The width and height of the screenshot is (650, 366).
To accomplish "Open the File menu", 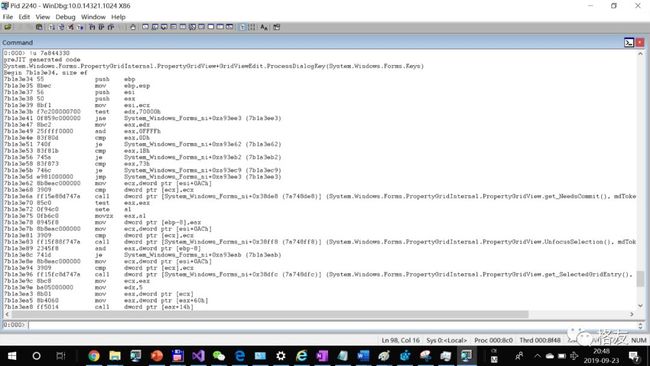I will 7,17.
